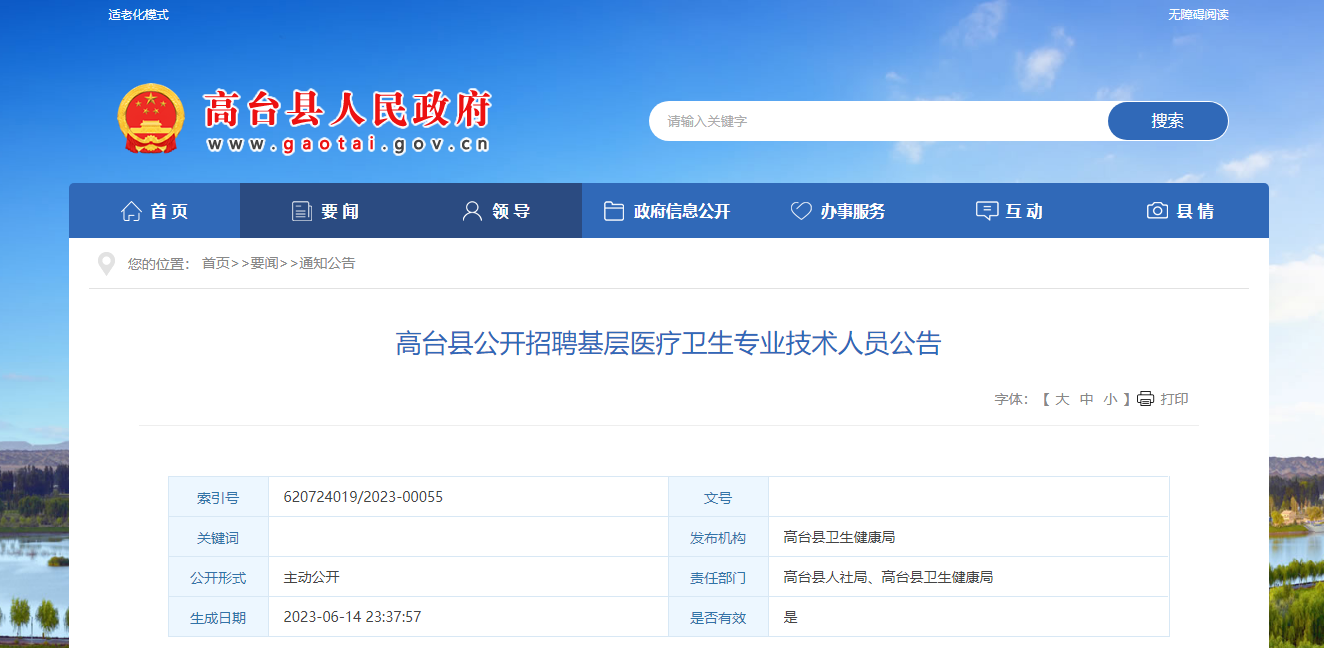The height and width of the screenshot is (648, 1324).
Task: Click the location pin icon in breadcrumb
Action: coord(106,264)
